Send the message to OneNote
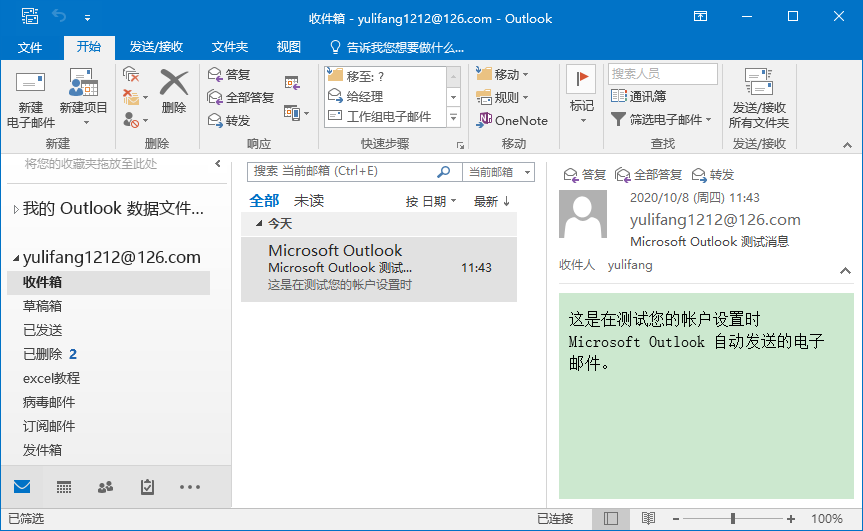863x531 pixels. click(x=512, y=120)
